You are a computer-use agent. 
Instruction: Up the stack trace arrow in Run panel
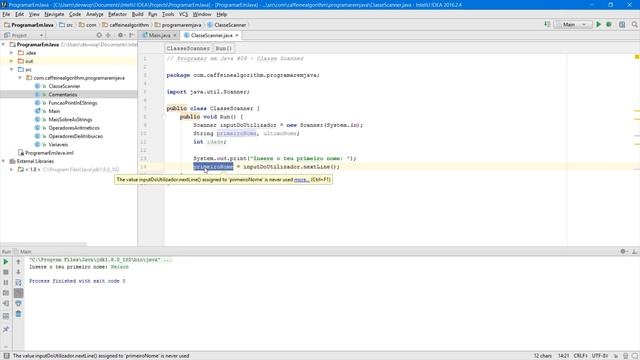pyautogui.click(x=18, y=262)
